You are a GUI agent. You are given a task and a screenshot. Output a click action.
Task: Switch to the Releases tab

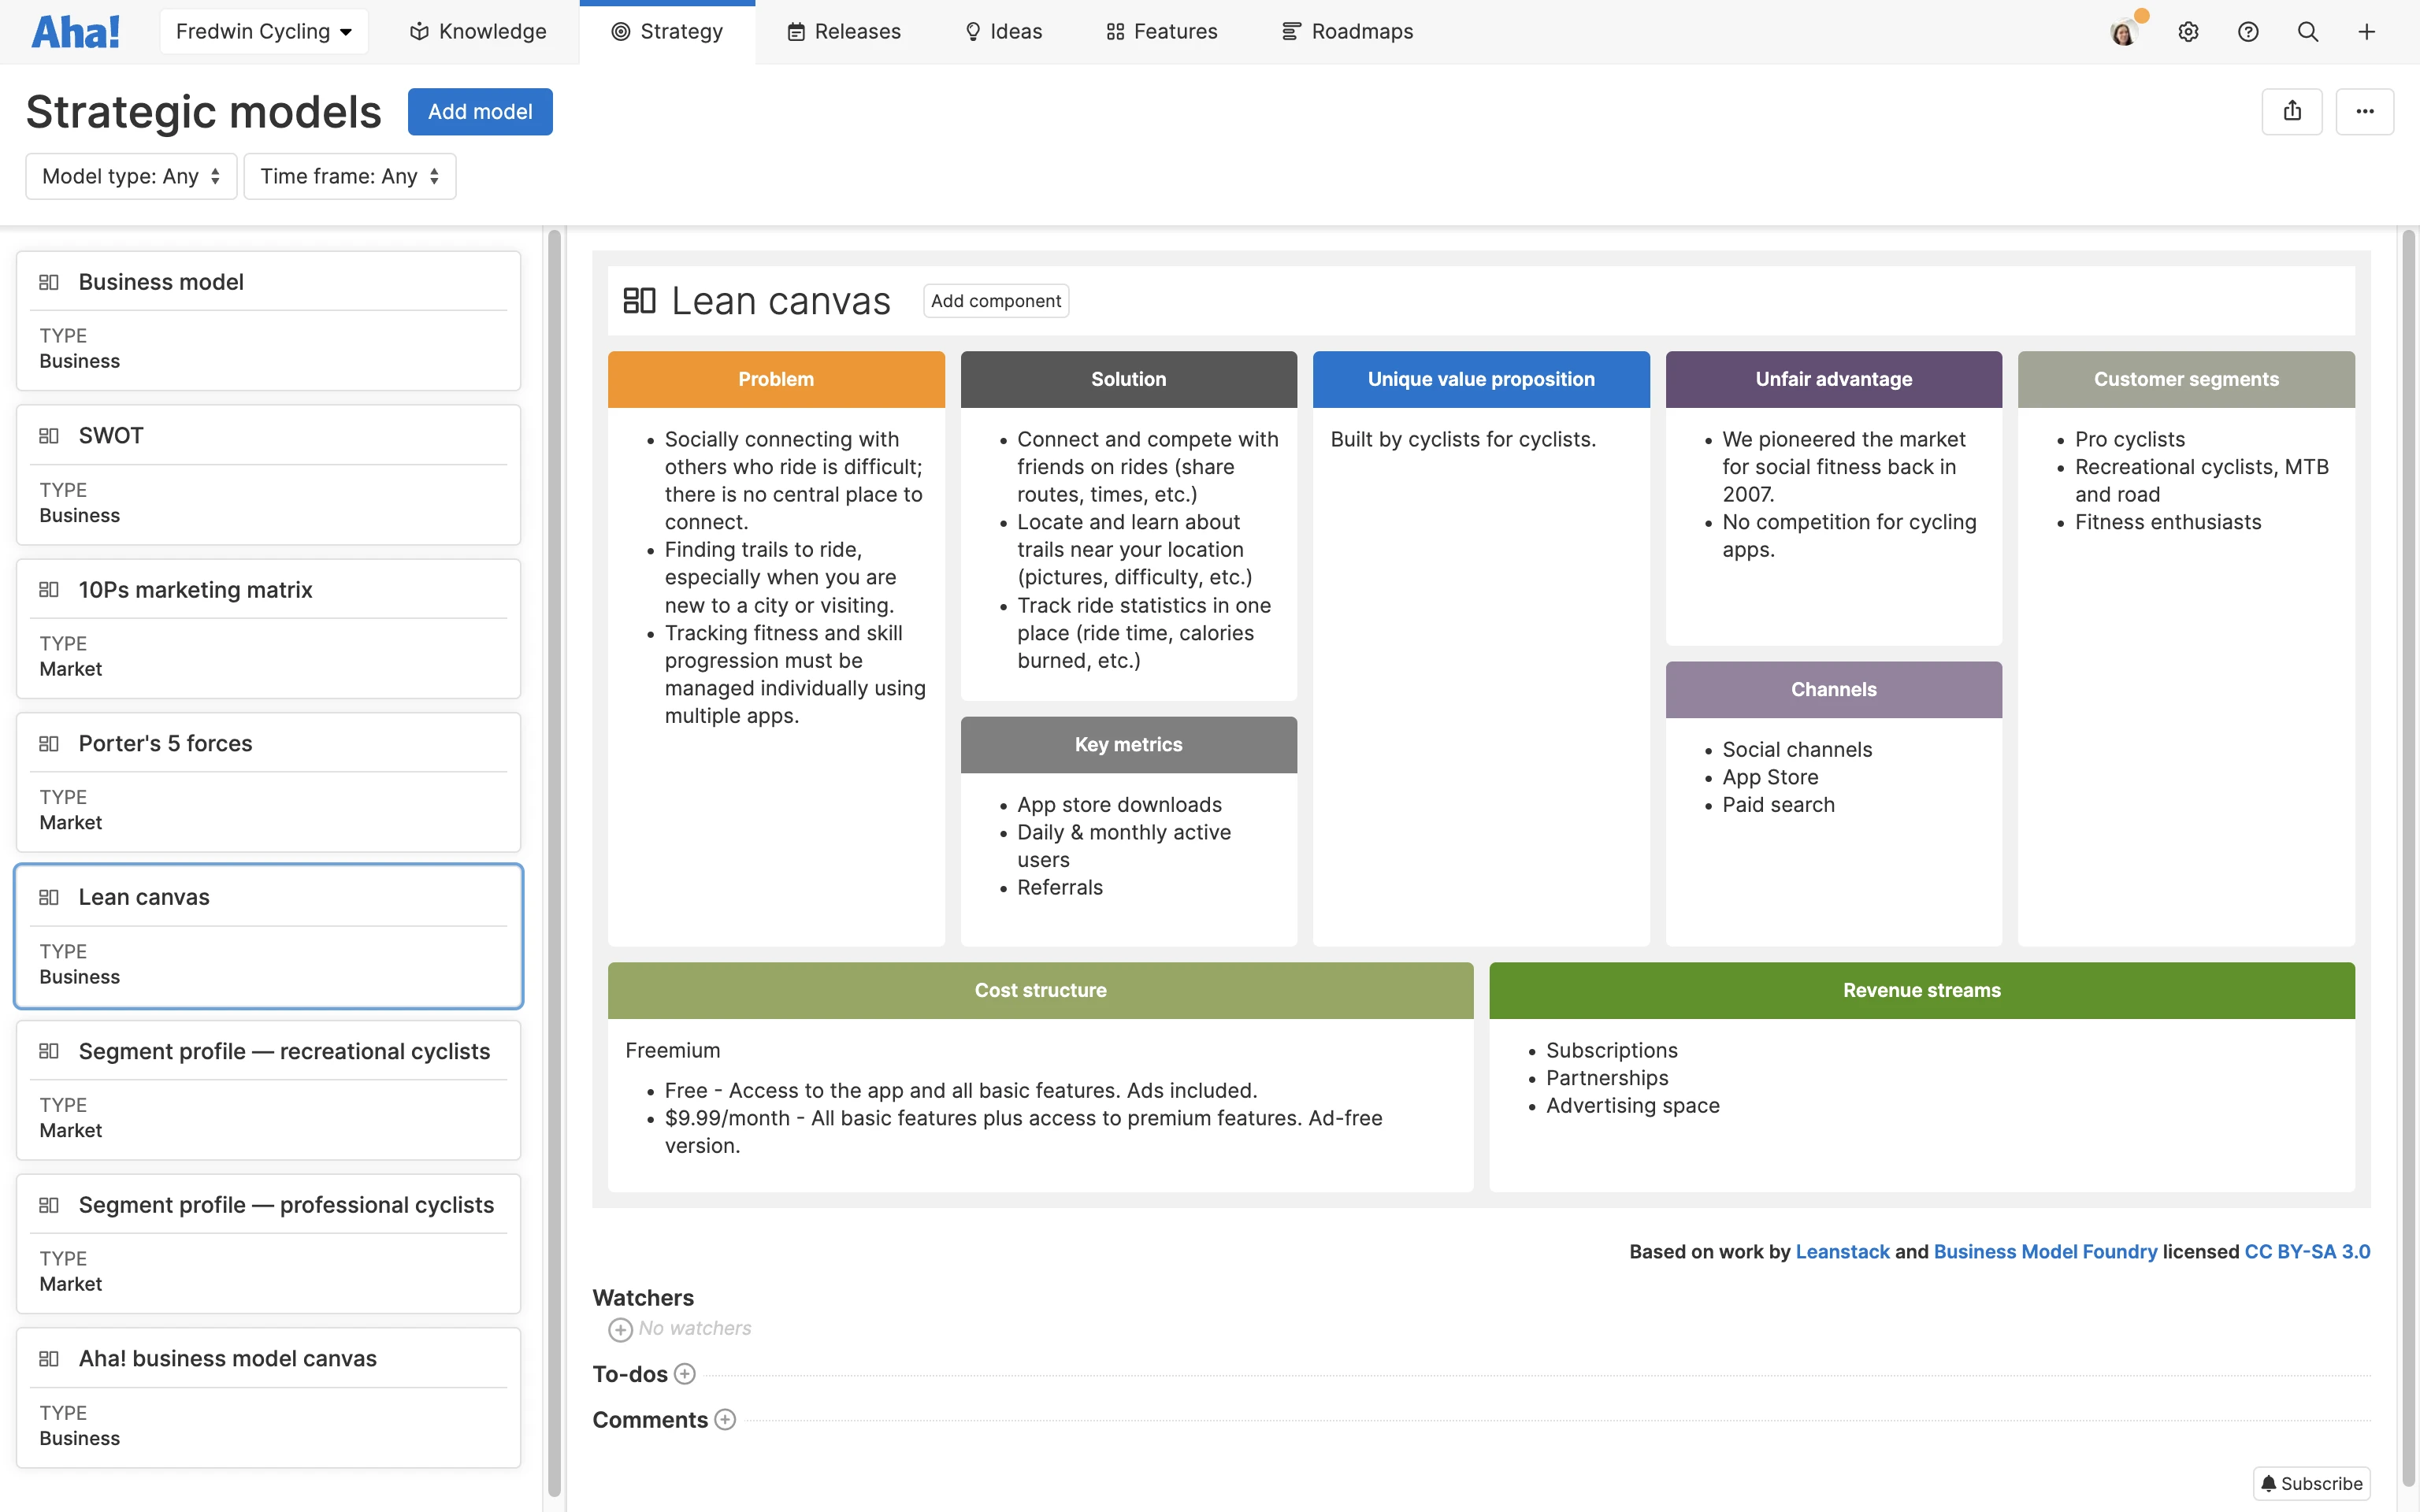coord(844,32)
